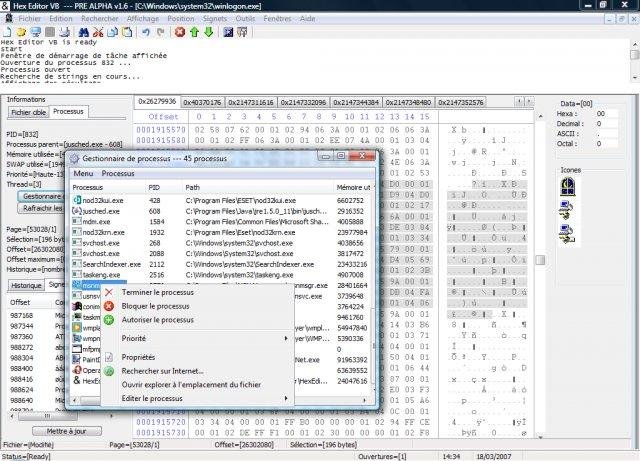Click the last toolbar icon with arrows

pos(242,32)
